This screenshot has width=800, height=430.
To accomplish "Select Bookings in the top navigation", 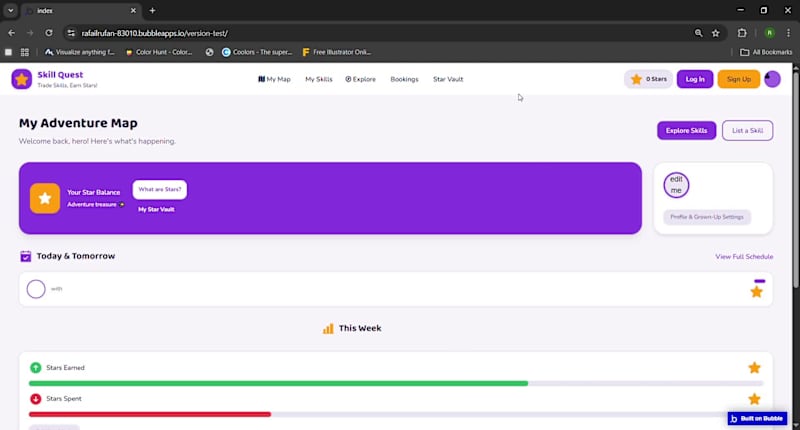I will pyautogui.click(x=404, y=79).
